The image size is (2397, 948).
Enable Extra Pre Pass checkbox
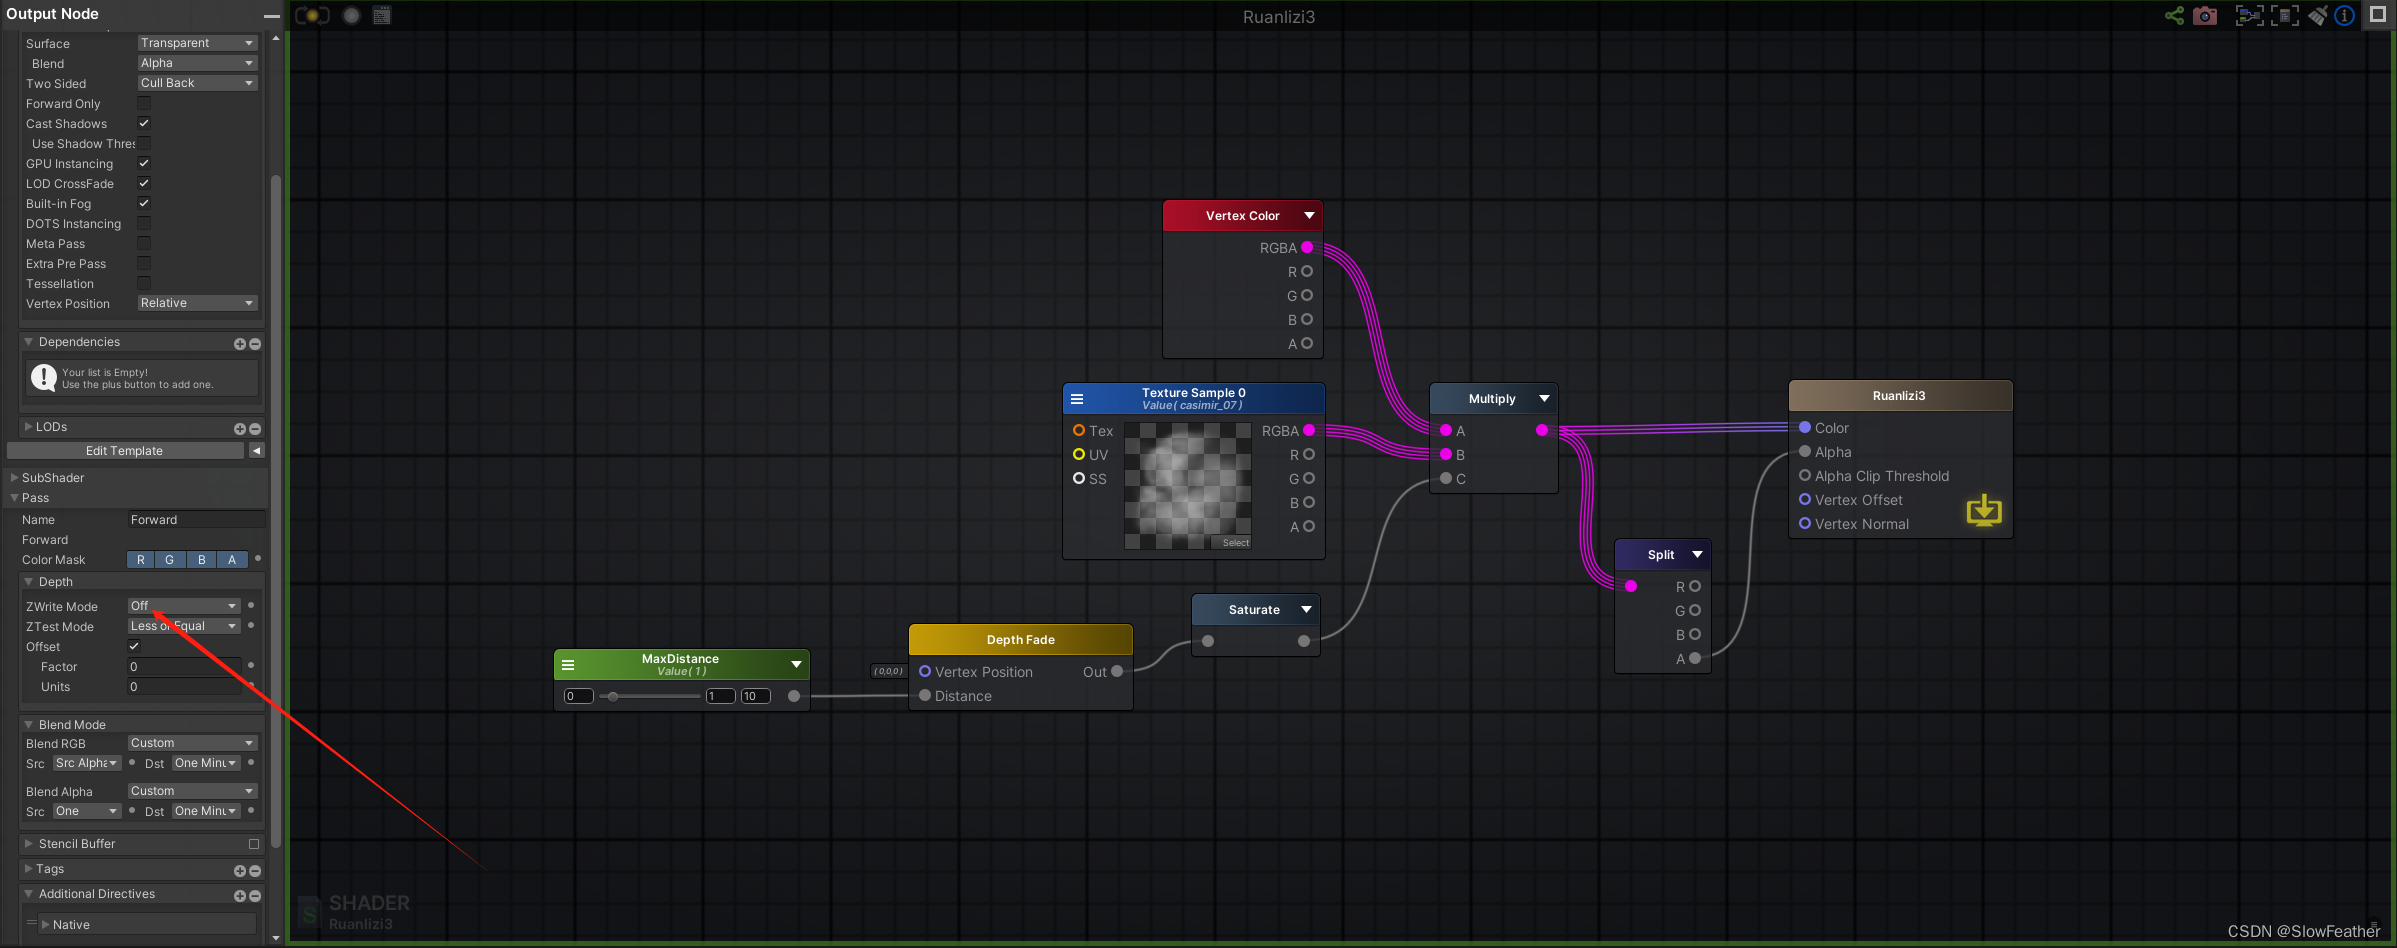[x=144, y=263]
